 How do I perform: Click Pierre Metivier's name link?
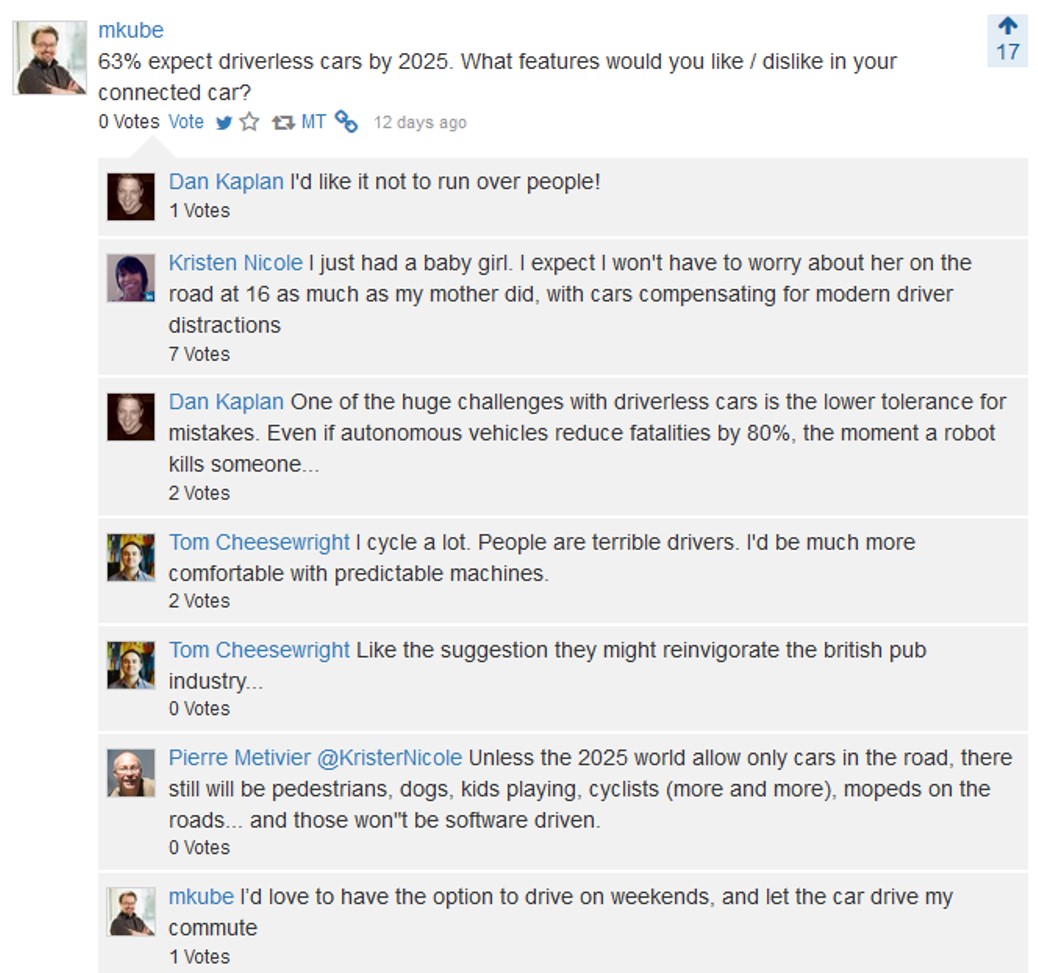[x=239, y=758]
